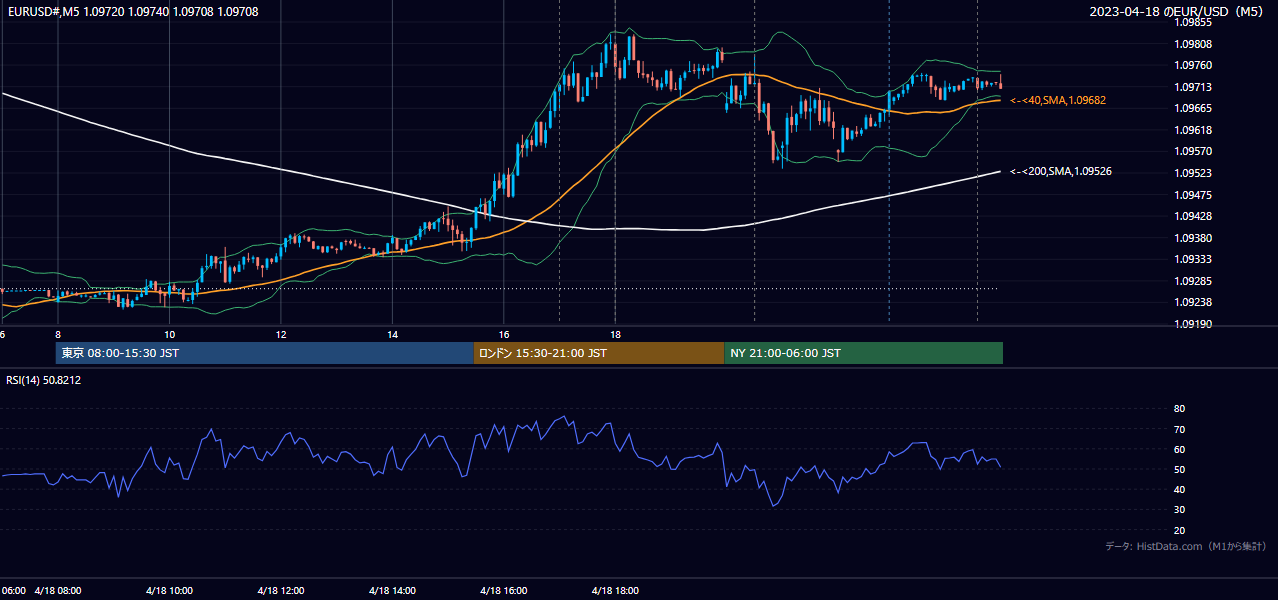This screenshot has height=600, width=1278.
Task: Click price axis value 1.09855
Action: tap(1192, 22)
